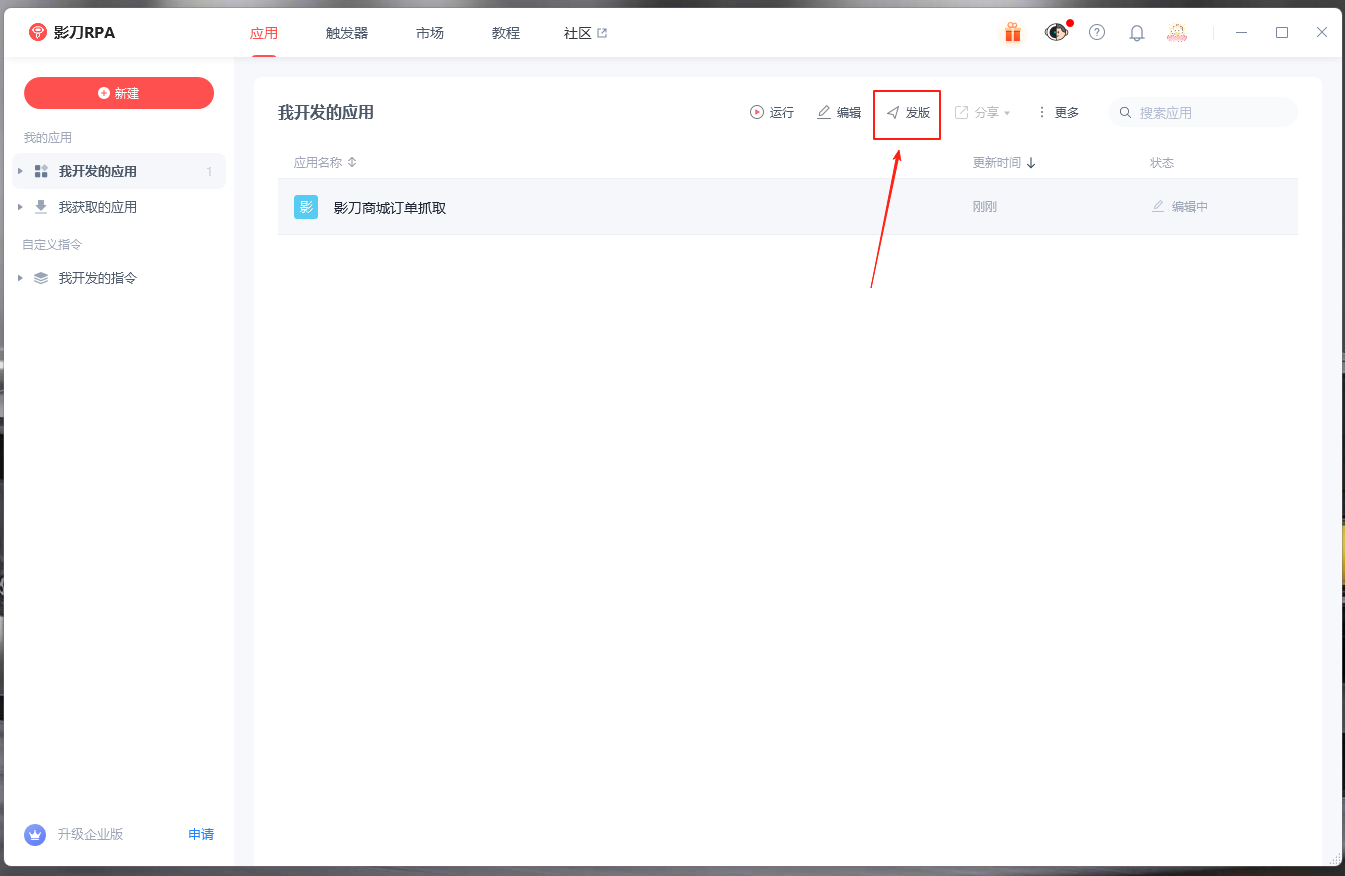This screenshot has height=876, width=1345.
Task: Click the 编辑中 status text
Action: pyautogui.click(x=1190, y=207)
